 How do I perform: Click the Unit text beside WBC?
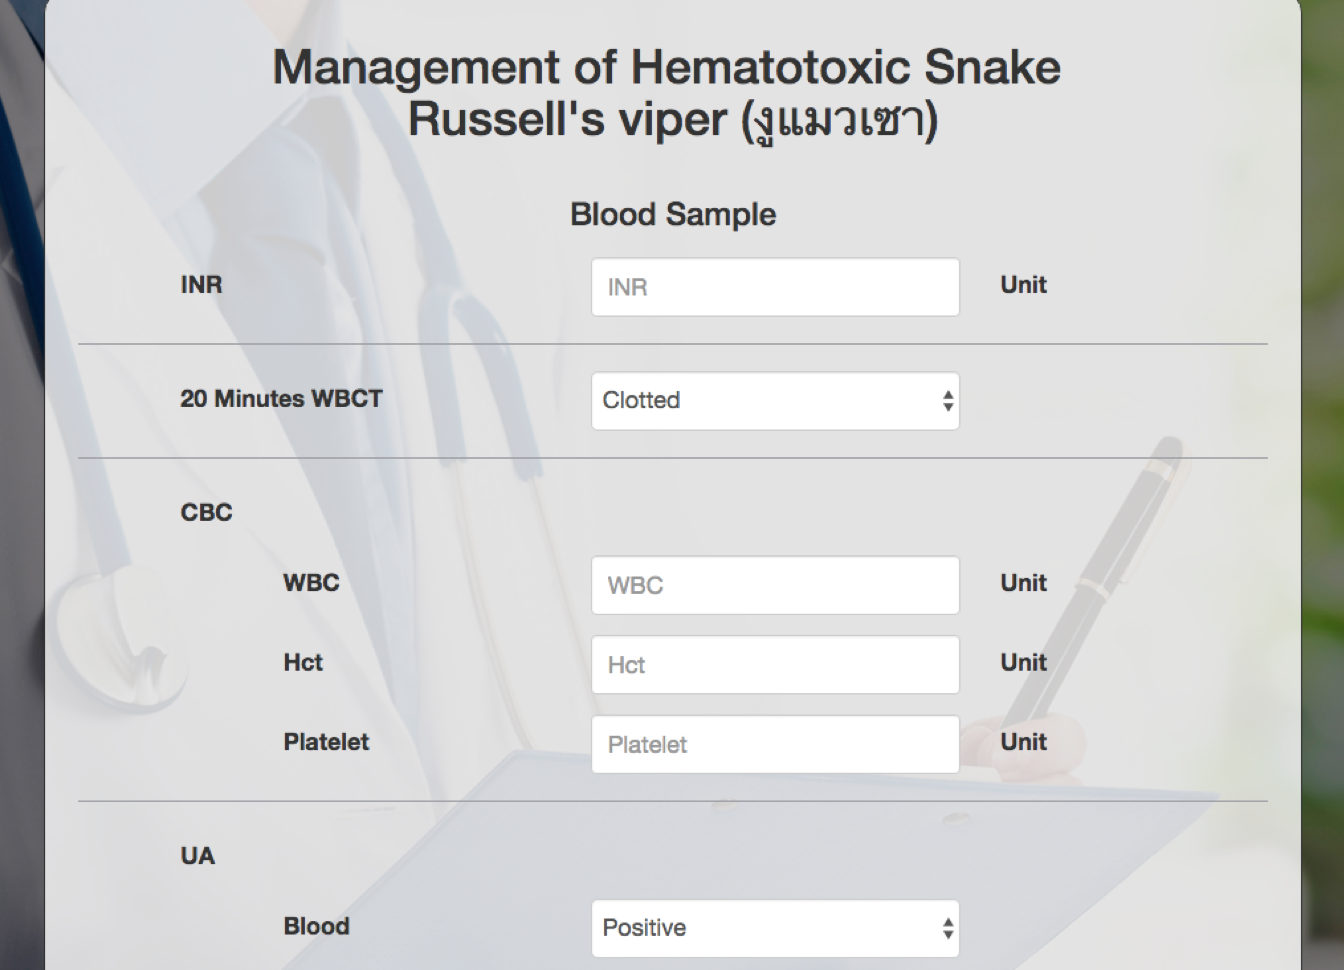(1023, 583)
